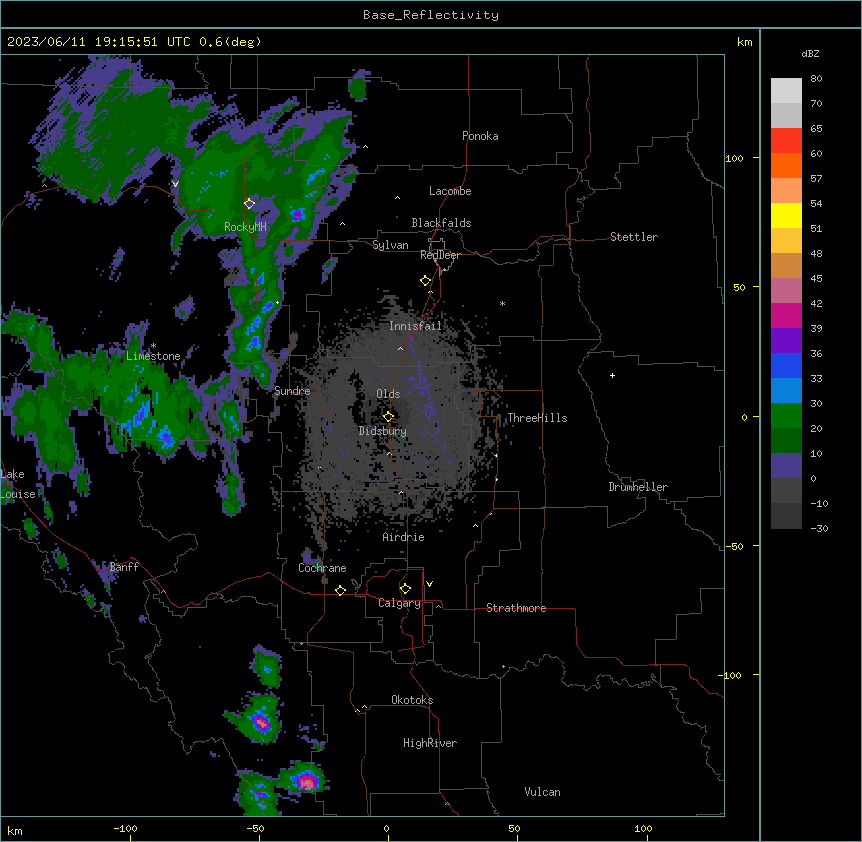Select the Olds label
Image resolution: width=862 pixels, height=842 pixels.
[388, 394]
